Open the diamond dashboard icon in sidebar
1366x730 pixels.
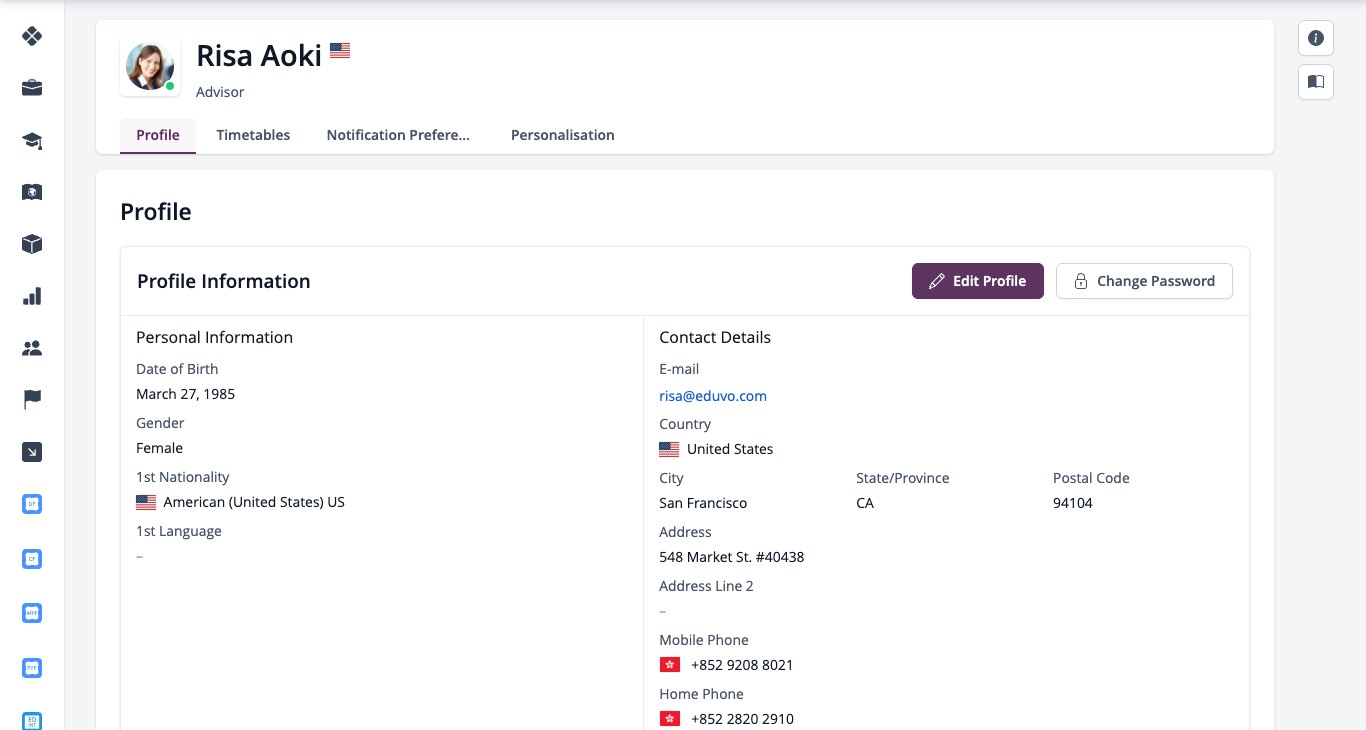click(32, 36)
